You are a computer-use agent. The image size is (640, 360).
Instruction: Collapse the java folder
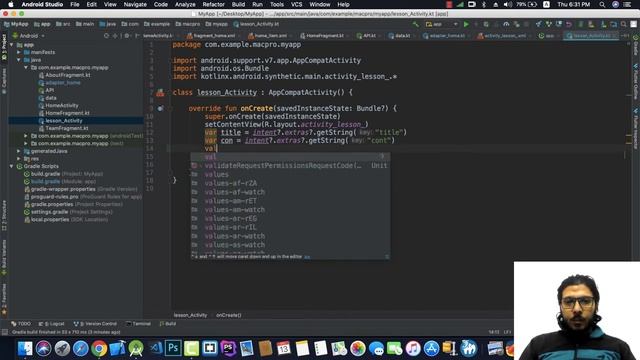coord(19,60)
